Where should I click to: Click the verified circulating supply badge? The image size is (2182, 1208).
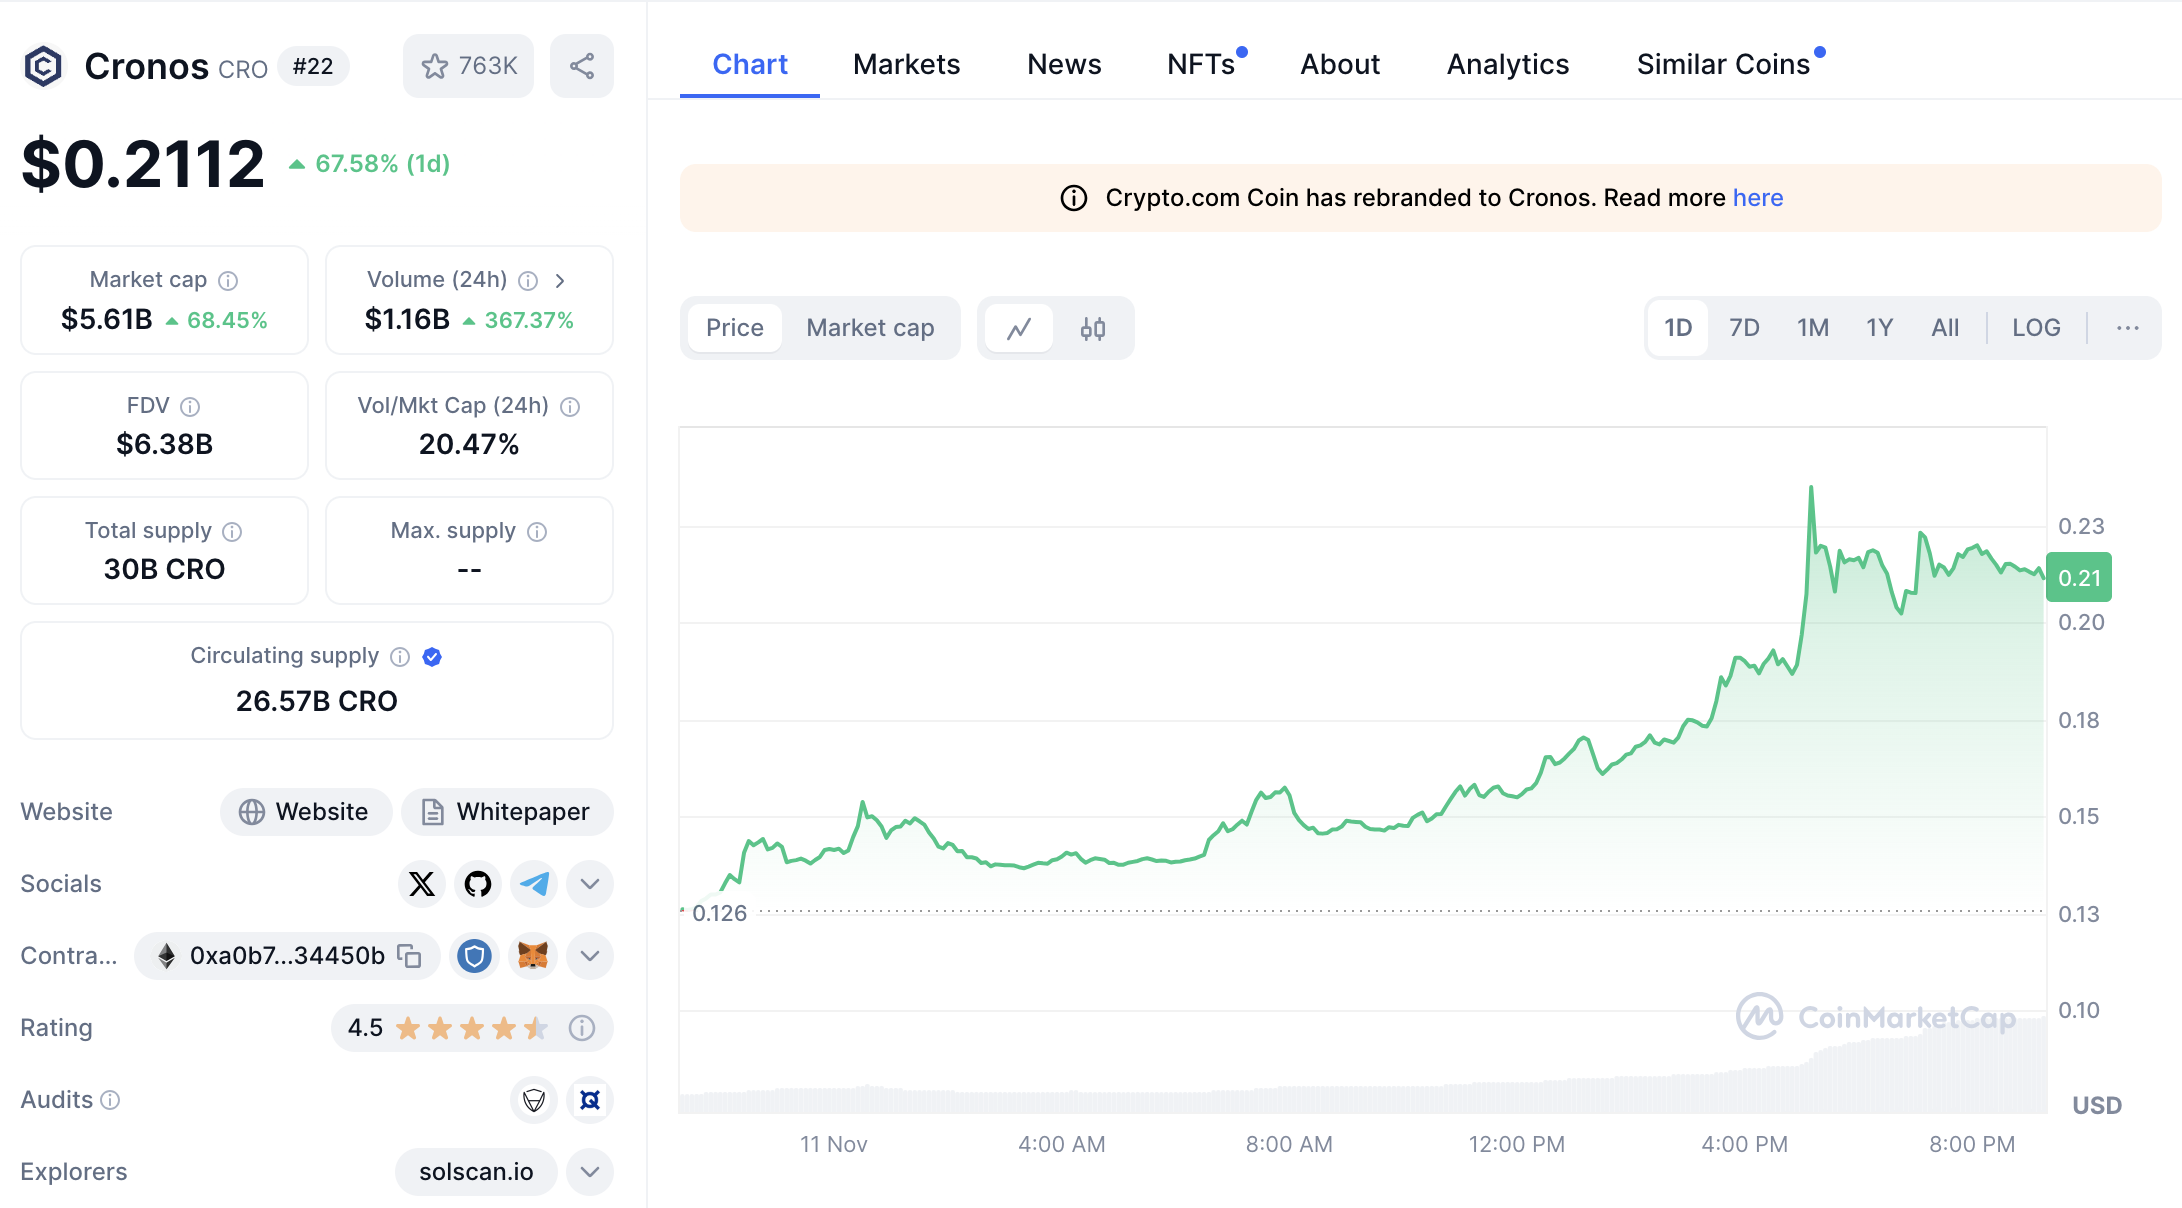[x=432, y=656]
